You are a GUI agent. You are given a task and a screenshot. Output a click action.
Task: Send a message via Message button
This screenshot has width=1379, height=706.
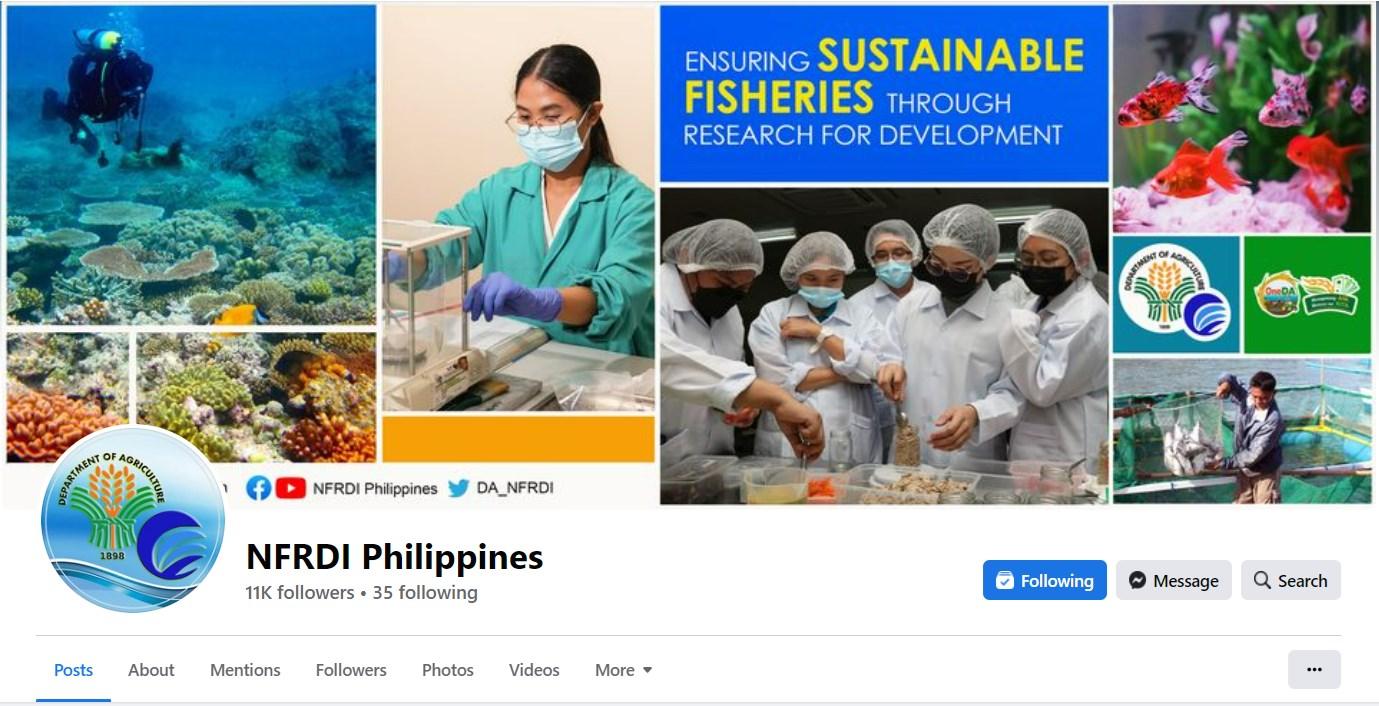[1174, 580]
